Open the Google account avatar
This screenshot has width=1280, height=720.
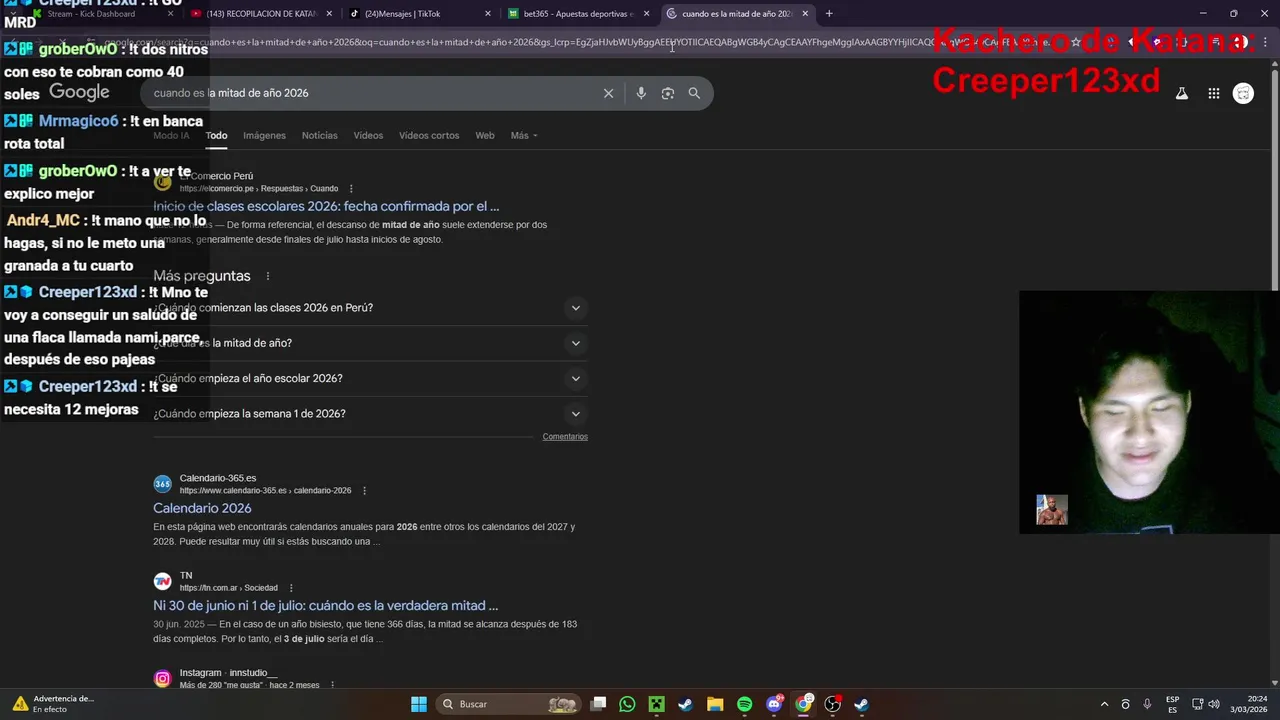point(1243,93)
